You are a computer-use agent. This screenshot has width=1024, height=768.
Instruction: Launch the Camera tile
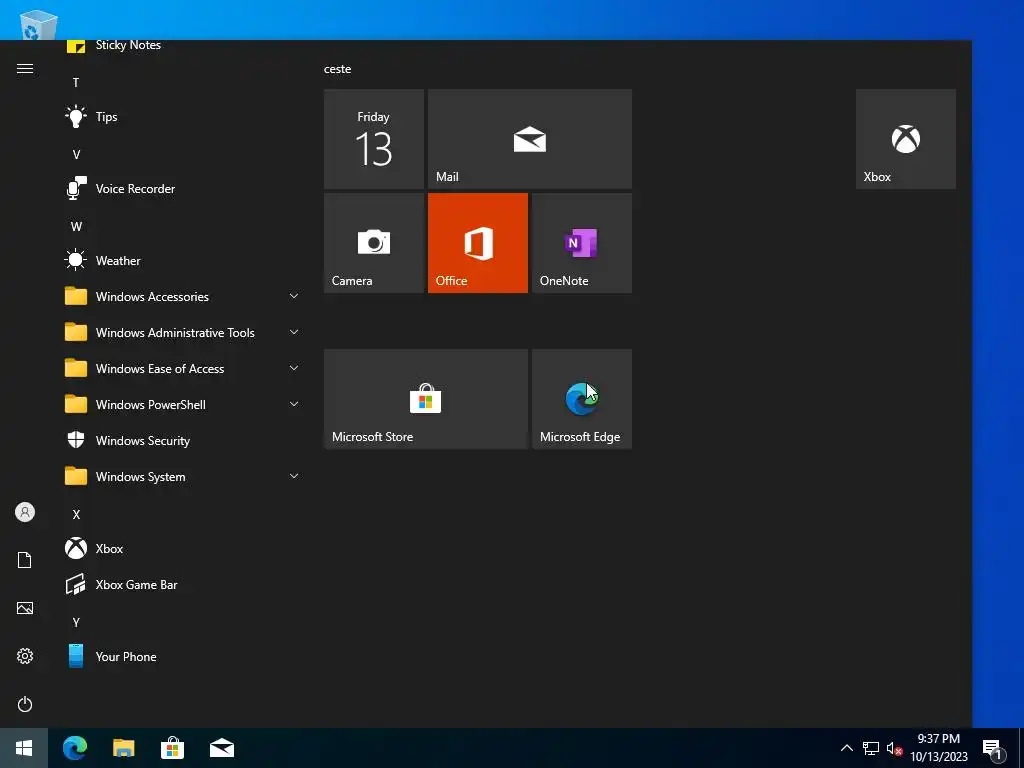[374, 243]
